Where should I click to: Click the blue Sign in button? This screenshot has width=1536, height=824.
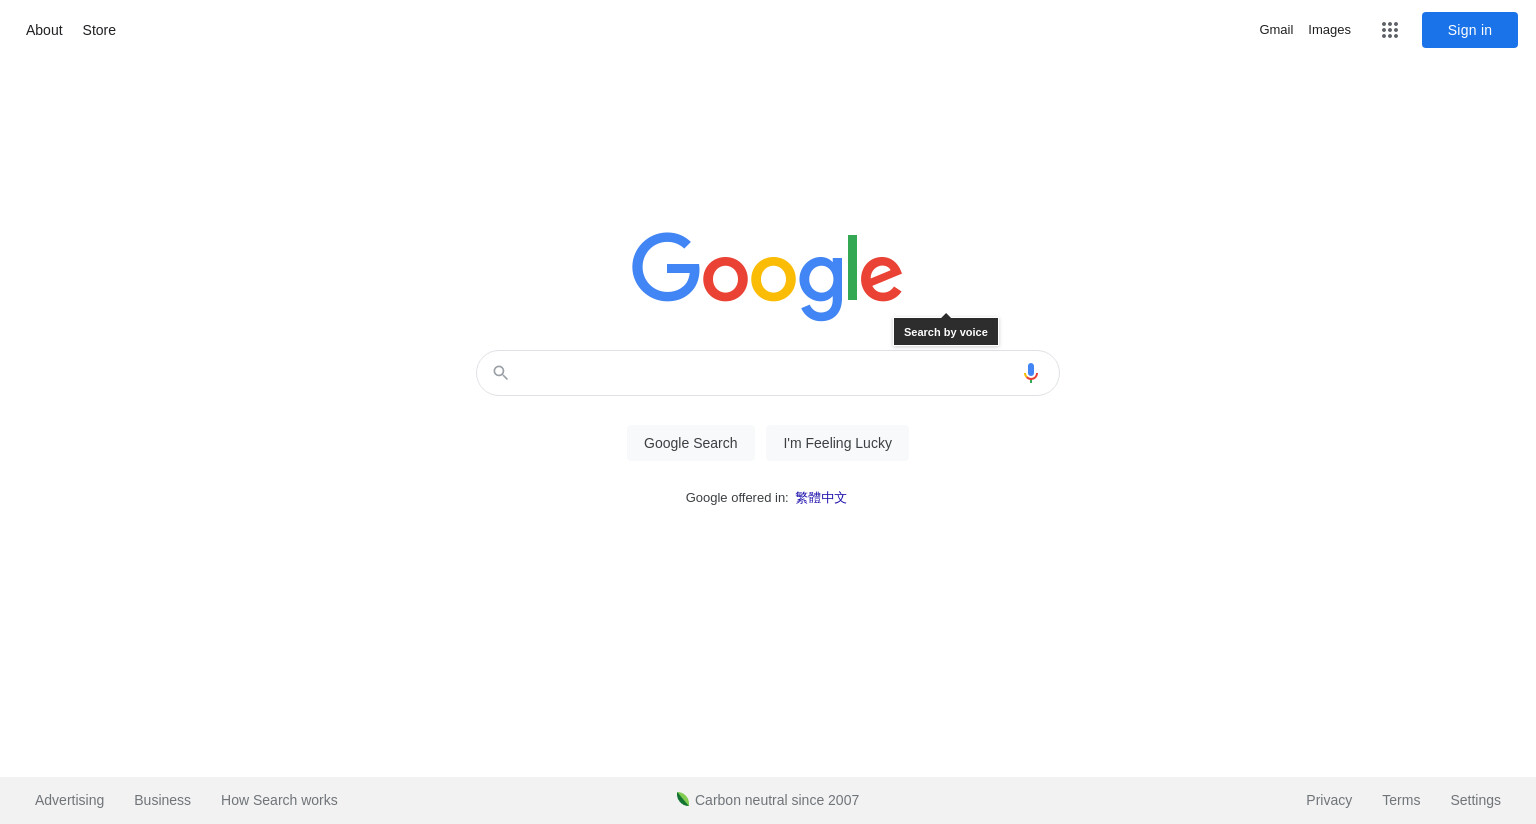tap(1470, 30)
